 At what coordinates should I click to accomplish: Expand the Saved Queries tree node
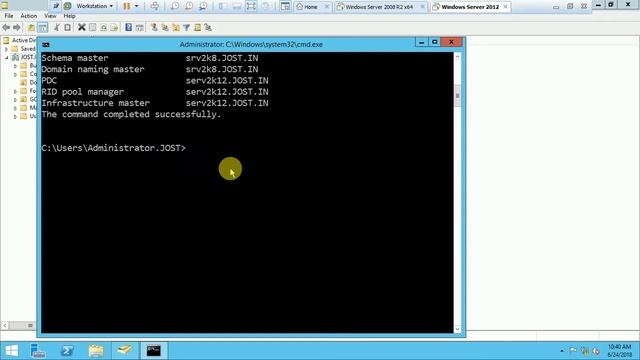(x=7, y=49)
